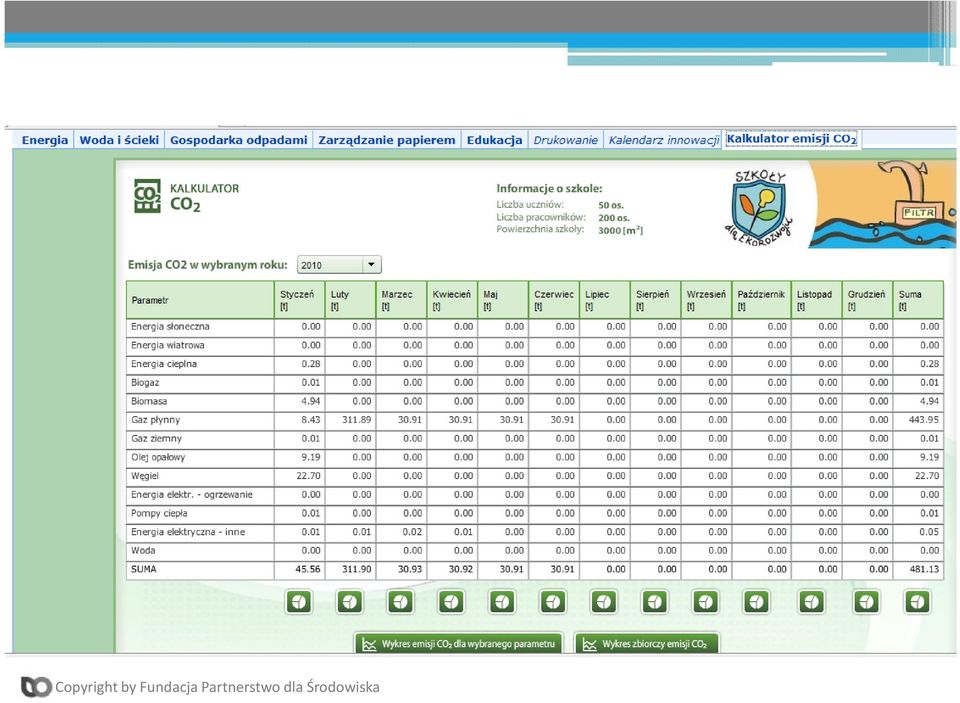The height and width of the screenshot is (703, 960).
Task: Click the Suma column header
Action: point(918,300)
